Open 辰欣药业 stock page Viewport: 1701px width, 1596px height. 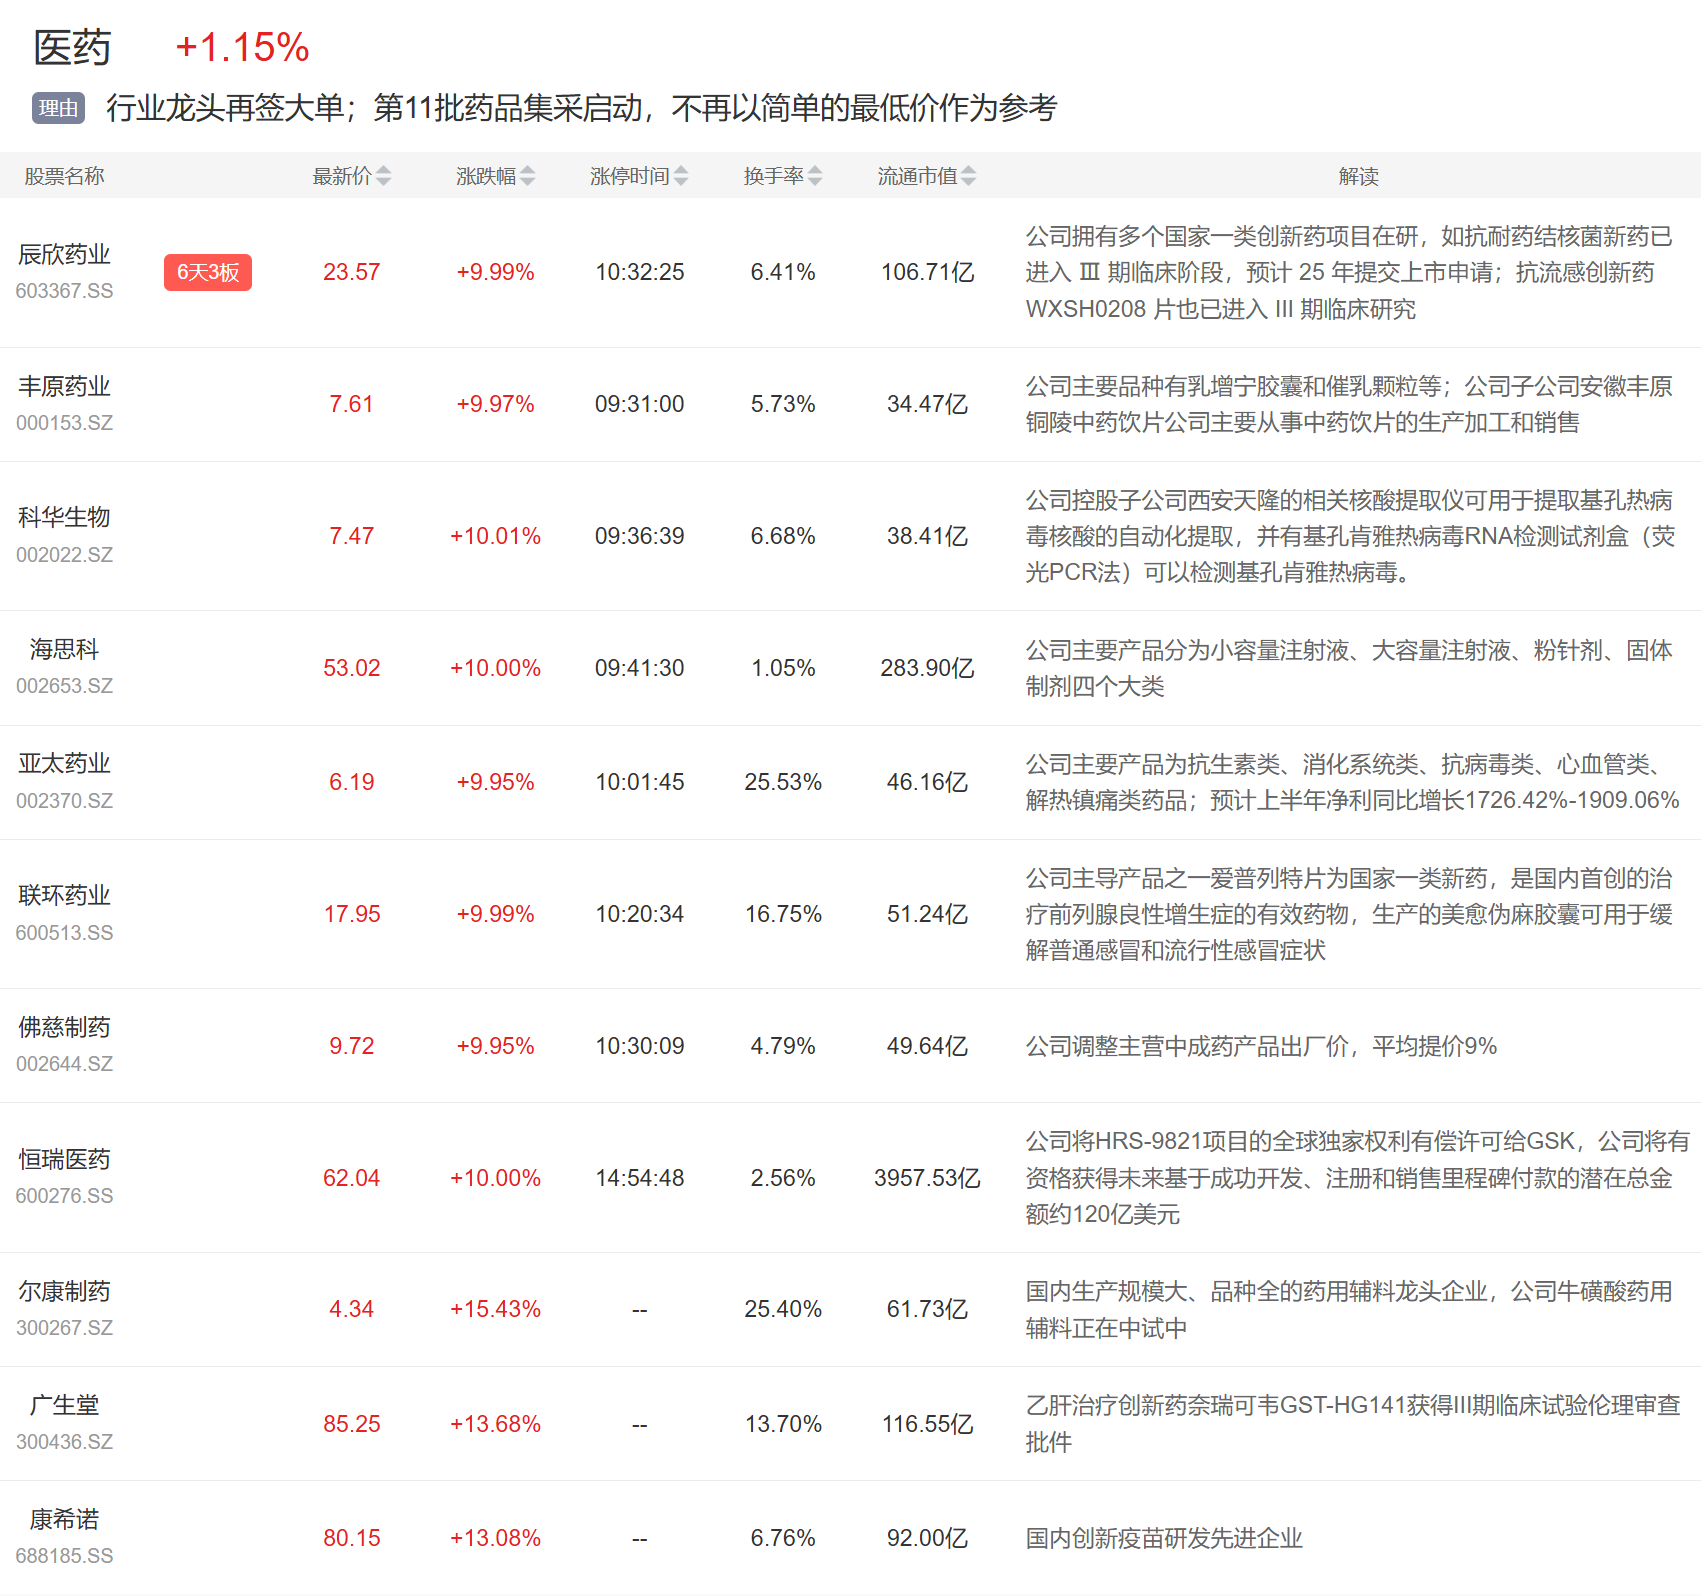coord(64,255)
